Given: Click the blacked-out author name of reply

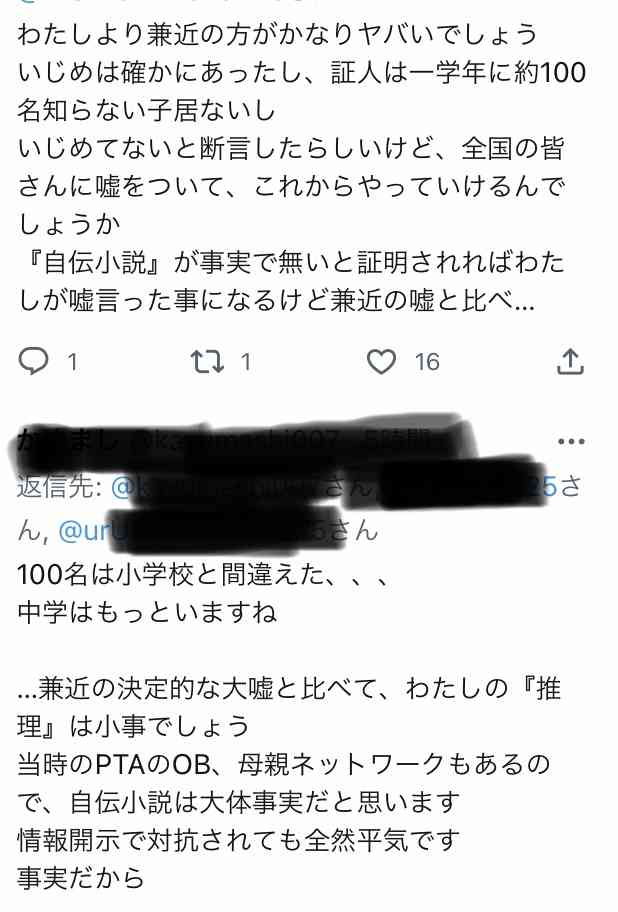Looking at the screenshot, I should tap(70, 441).
